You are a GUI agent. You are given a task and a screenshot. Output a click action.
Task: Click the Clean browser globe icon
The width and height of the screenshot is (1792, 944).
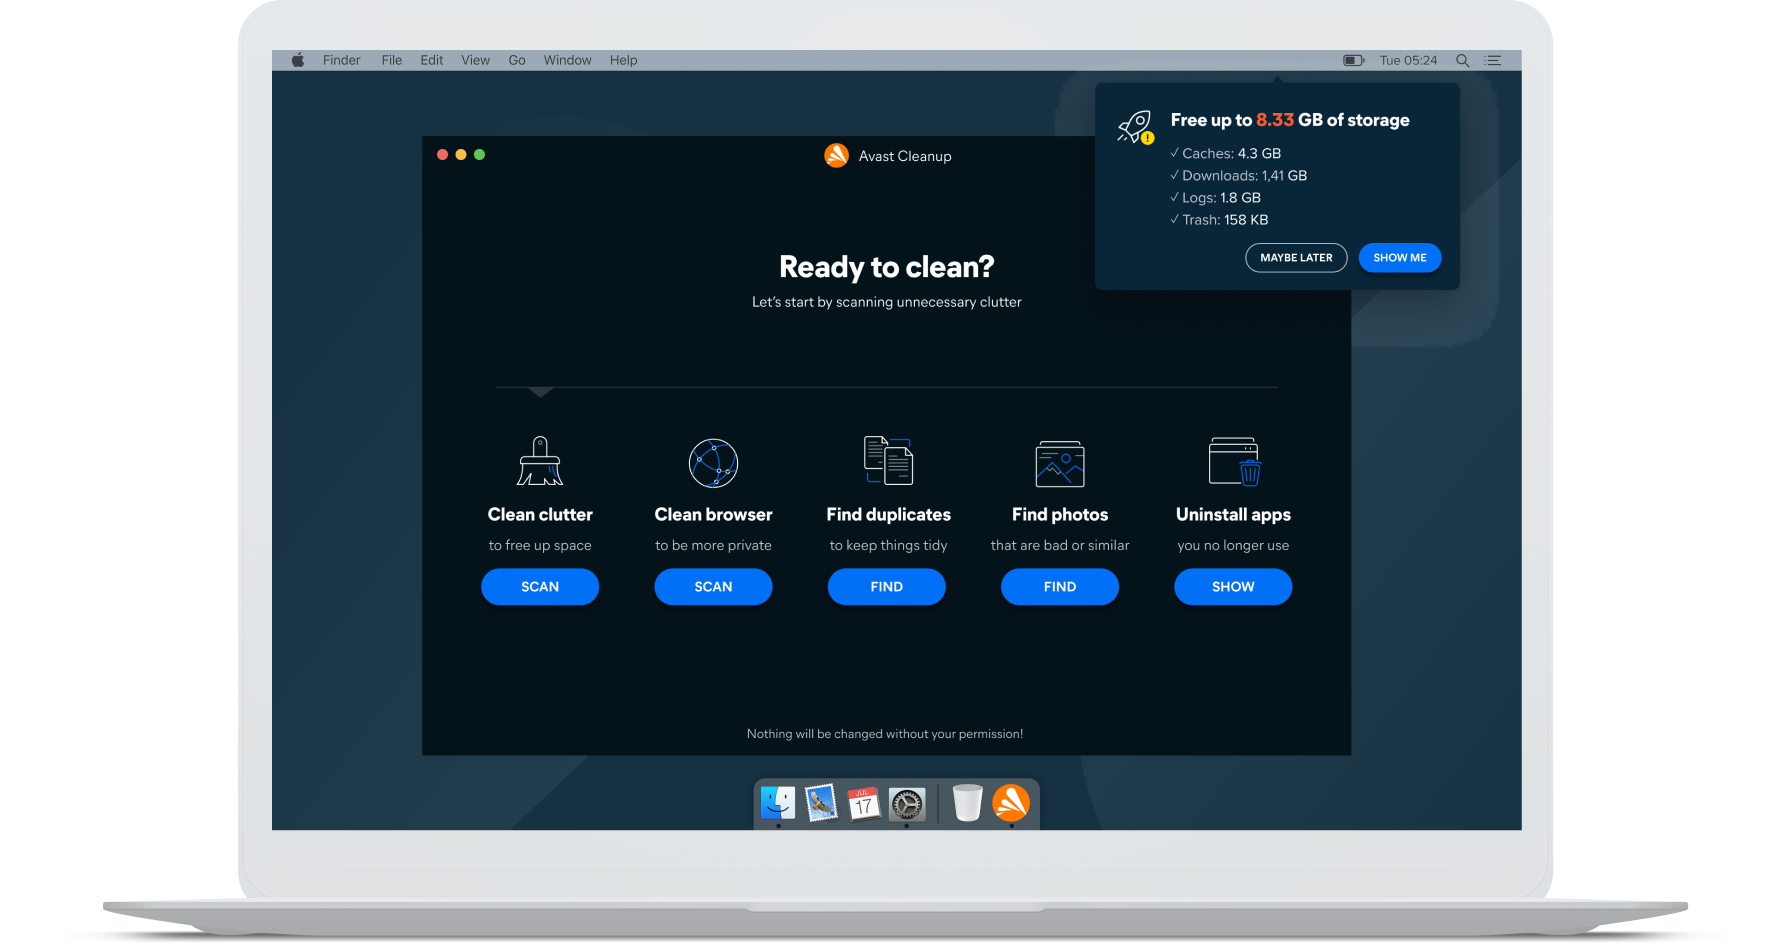pos(713,463)
